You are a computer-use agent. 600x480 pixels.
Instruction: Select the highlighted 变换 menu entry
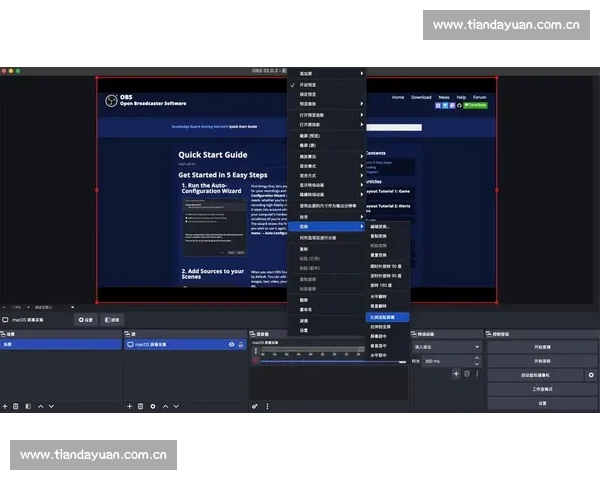[x=327, y=227]
